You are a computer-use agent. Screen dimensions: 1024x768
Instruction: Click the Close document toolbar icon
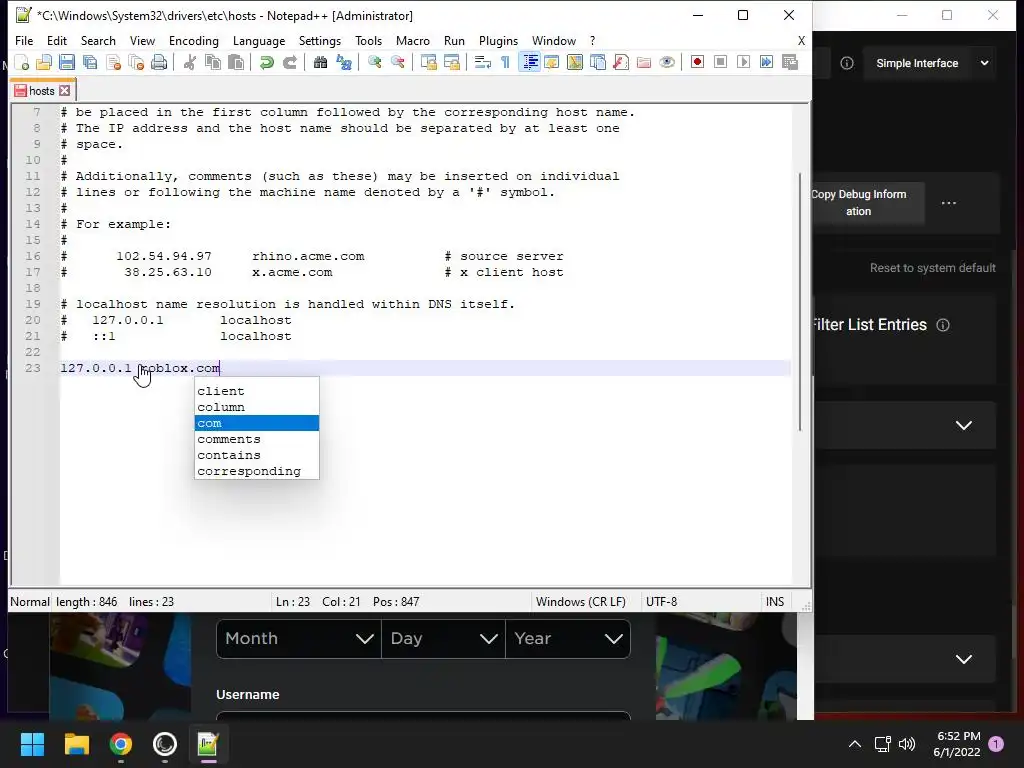(114, 63)
